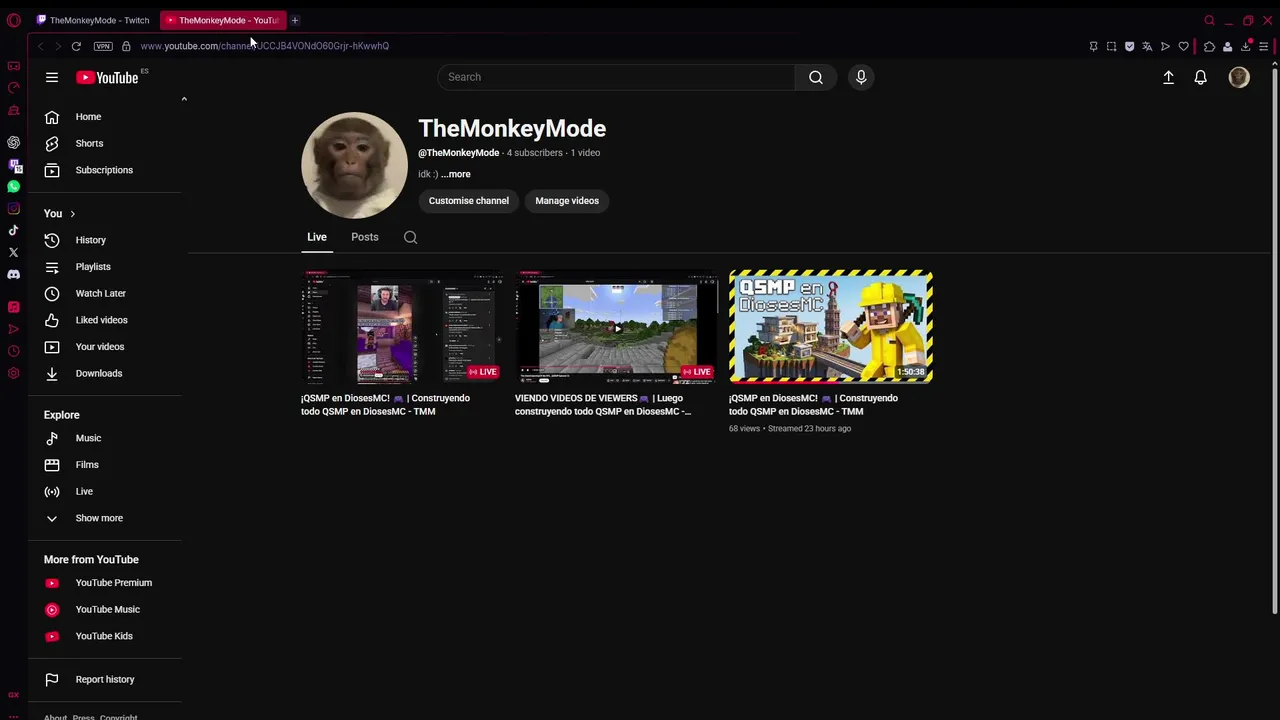This screenshot has width=1280, height=720.
Task: Open the Easy Setup sliders icon
Action: 1264,46
